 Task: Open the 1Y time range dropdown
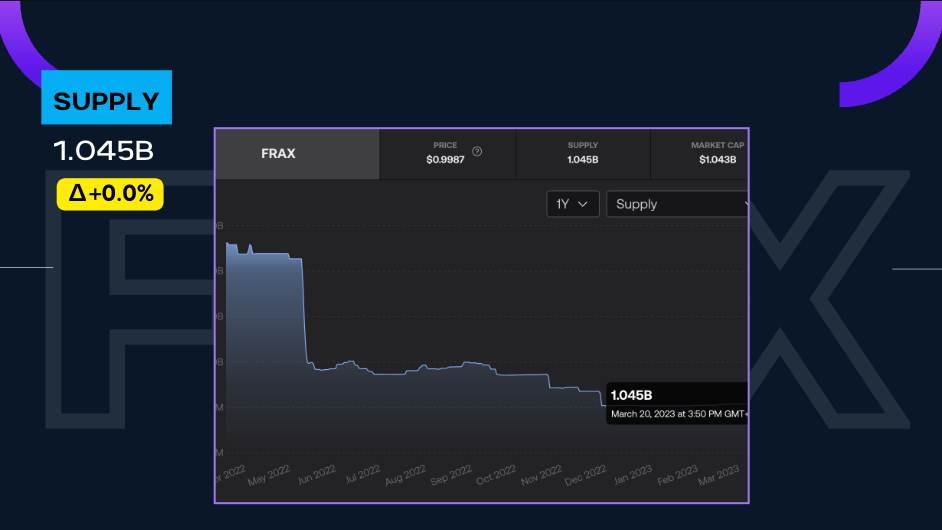click(x=573, y=204)
